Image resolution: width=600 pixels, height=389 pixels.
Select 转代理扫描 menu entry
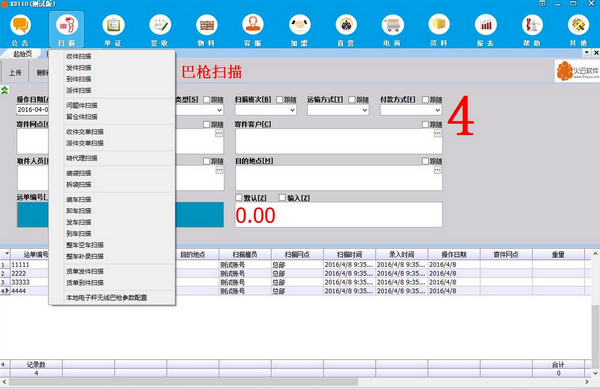[82, 158]
